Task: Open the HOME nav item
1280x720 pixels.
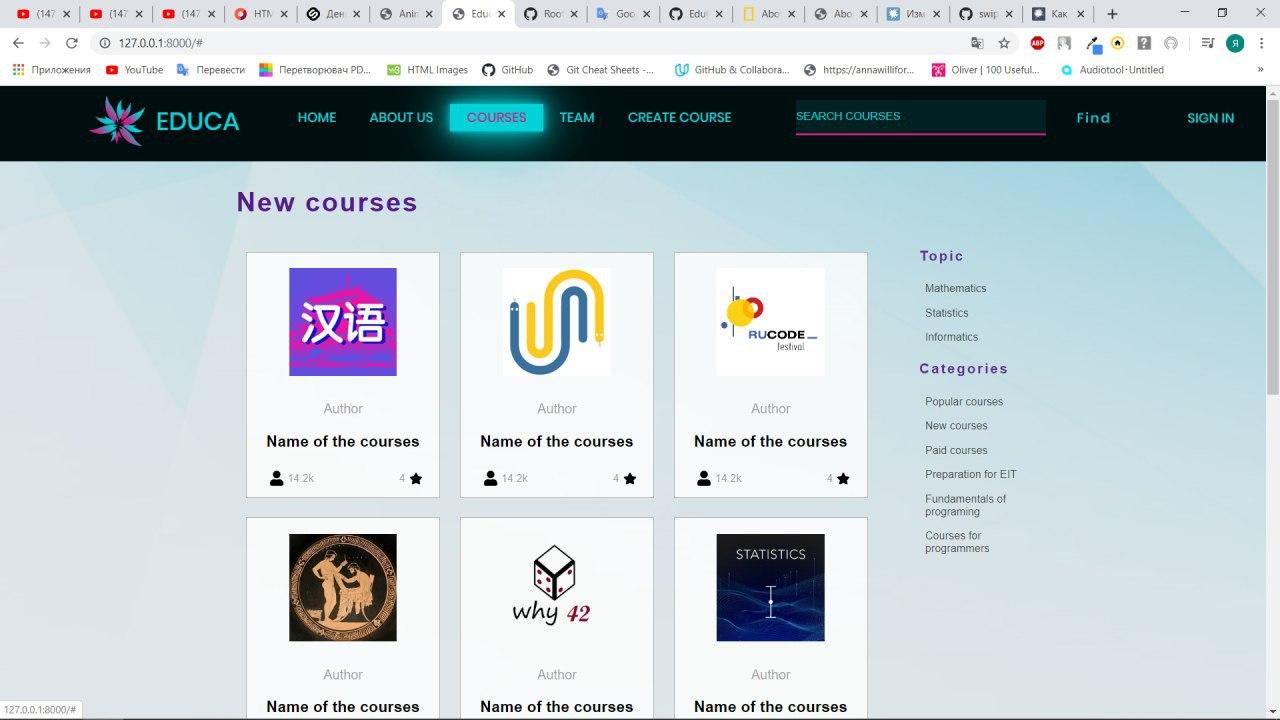Action: click(x=317, y=117)
